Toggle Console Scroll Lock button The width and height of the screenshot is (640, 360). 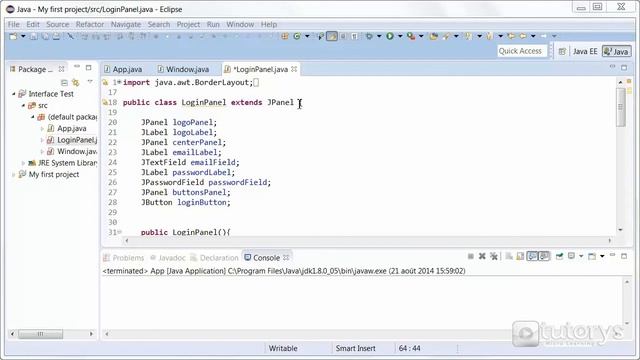click(x=520, y=256)
